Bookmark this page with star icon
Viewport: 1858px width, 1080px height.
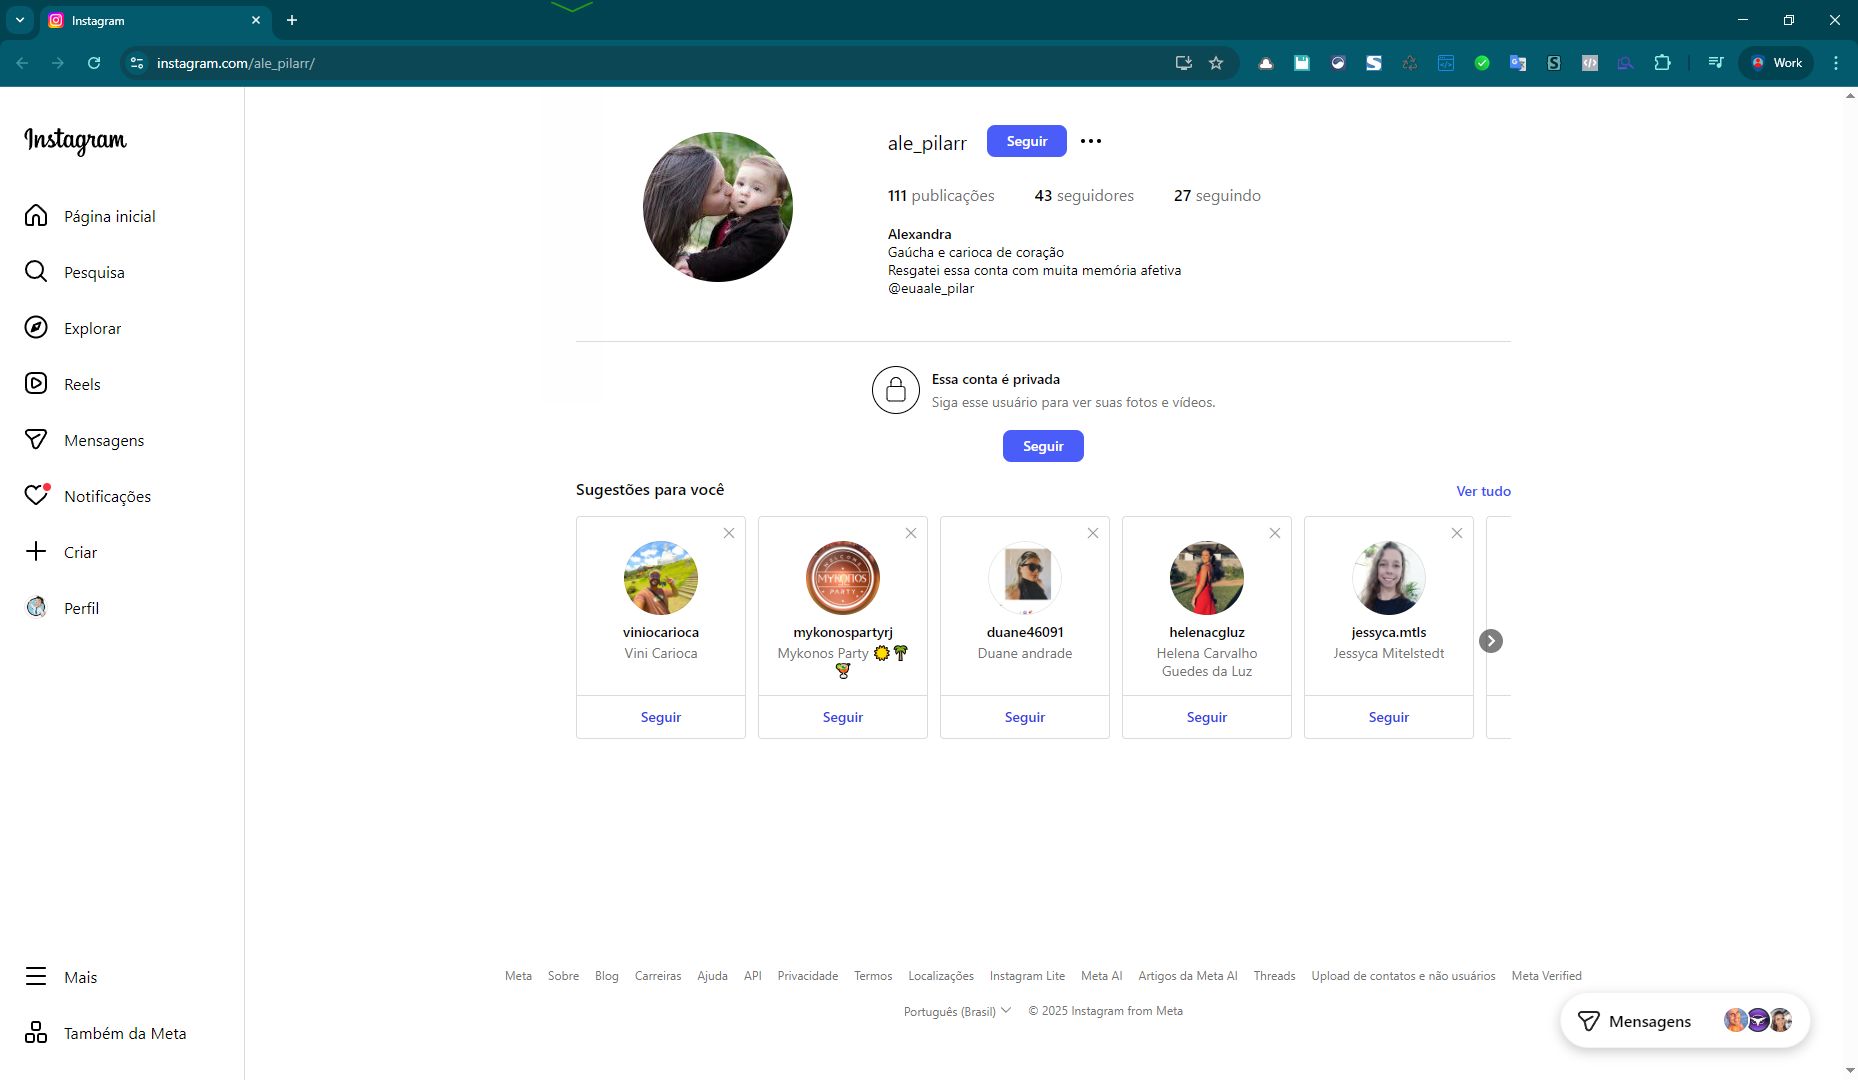1216,63
